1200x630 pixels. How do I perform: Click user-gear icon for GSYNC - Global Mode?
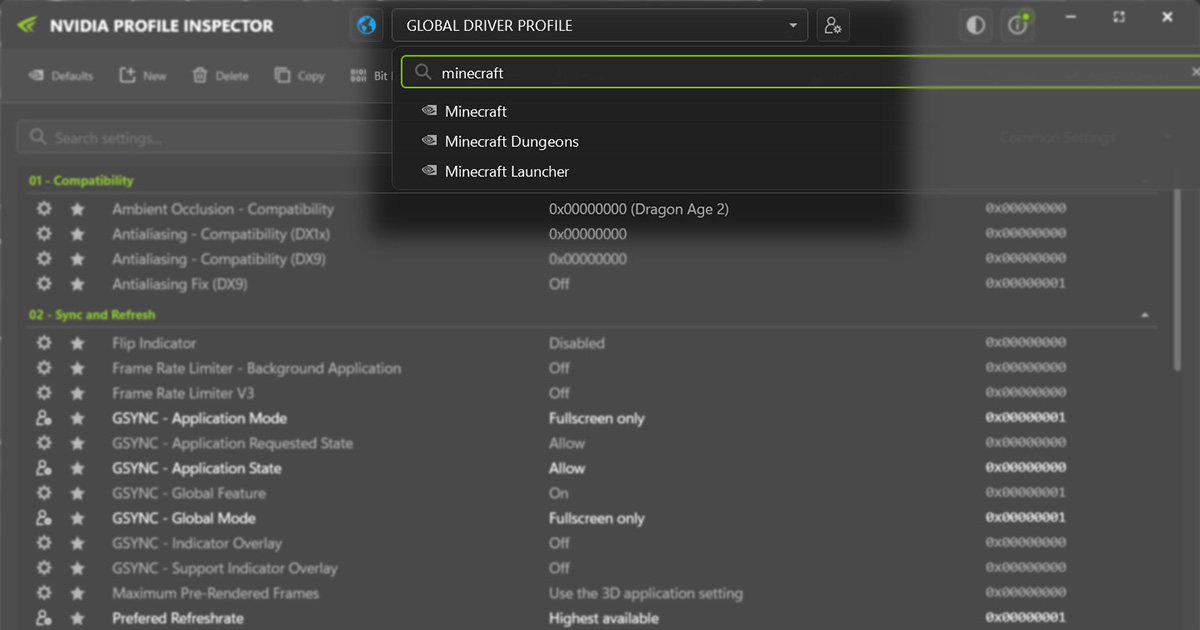[43, 518]
